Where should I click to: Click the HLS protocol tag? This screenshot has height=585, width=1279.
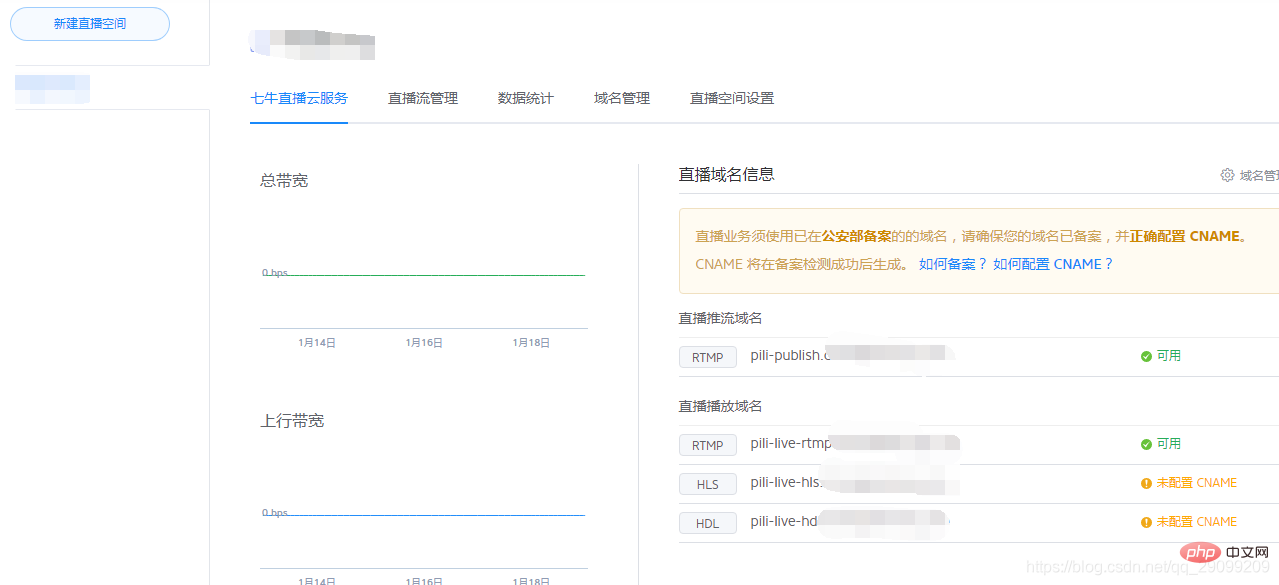click(x=707, y=483)
